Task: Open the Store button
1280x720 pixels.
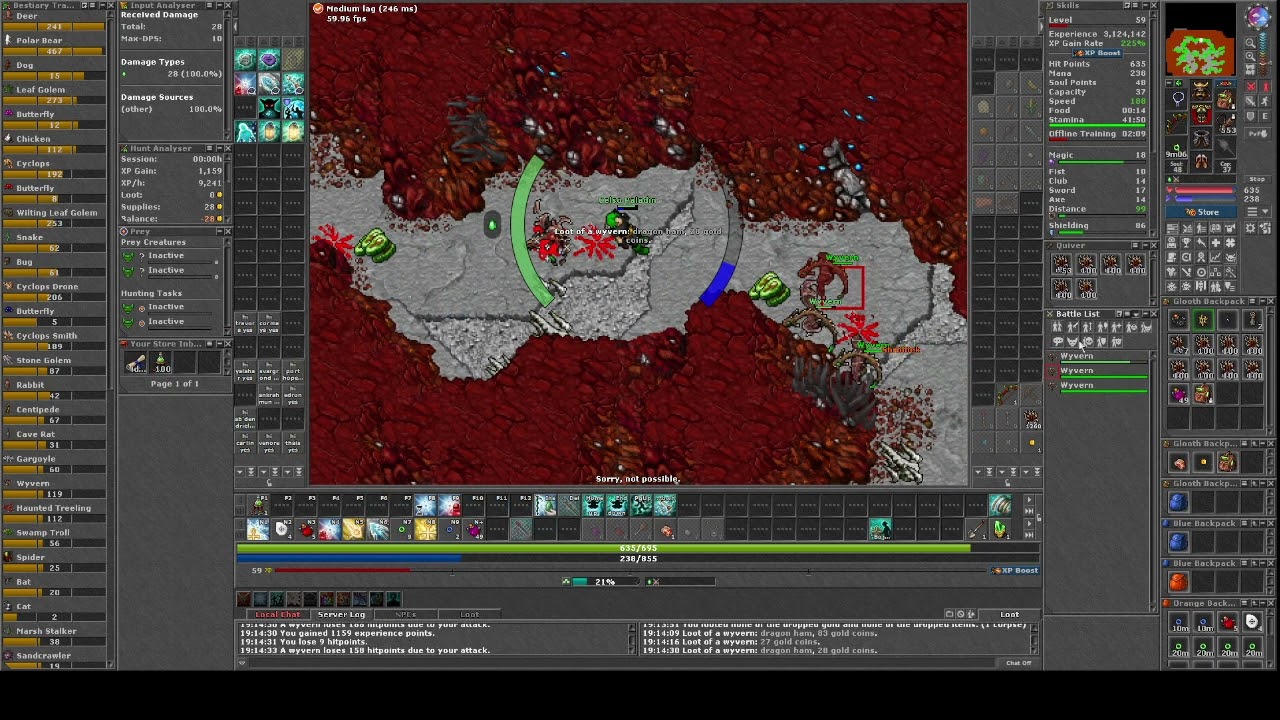Action: click(x=1201, y=212)
